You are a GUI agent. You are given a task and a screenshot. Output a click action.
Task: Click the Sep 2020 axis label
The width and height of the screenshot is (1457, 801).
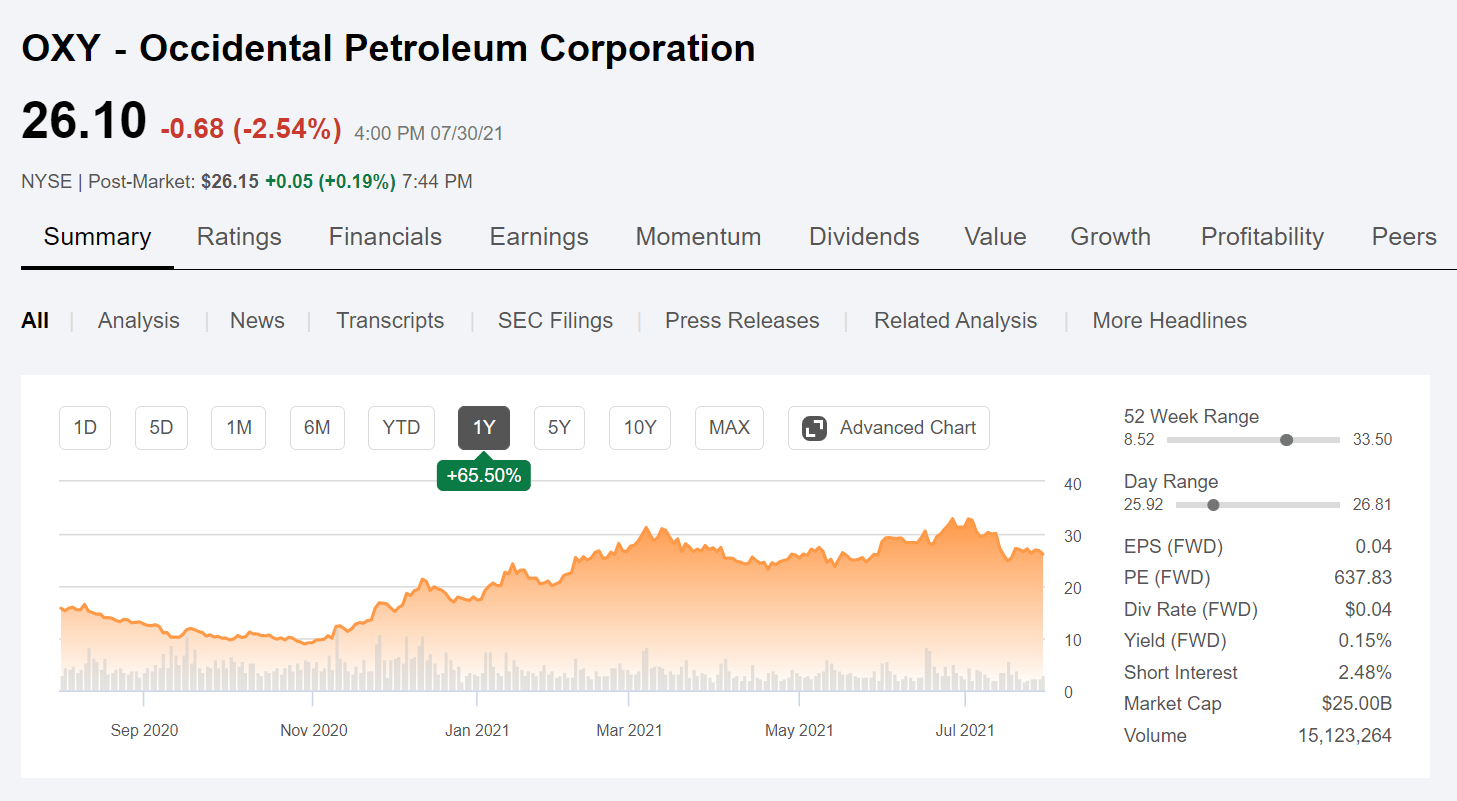tap(144, 731)
